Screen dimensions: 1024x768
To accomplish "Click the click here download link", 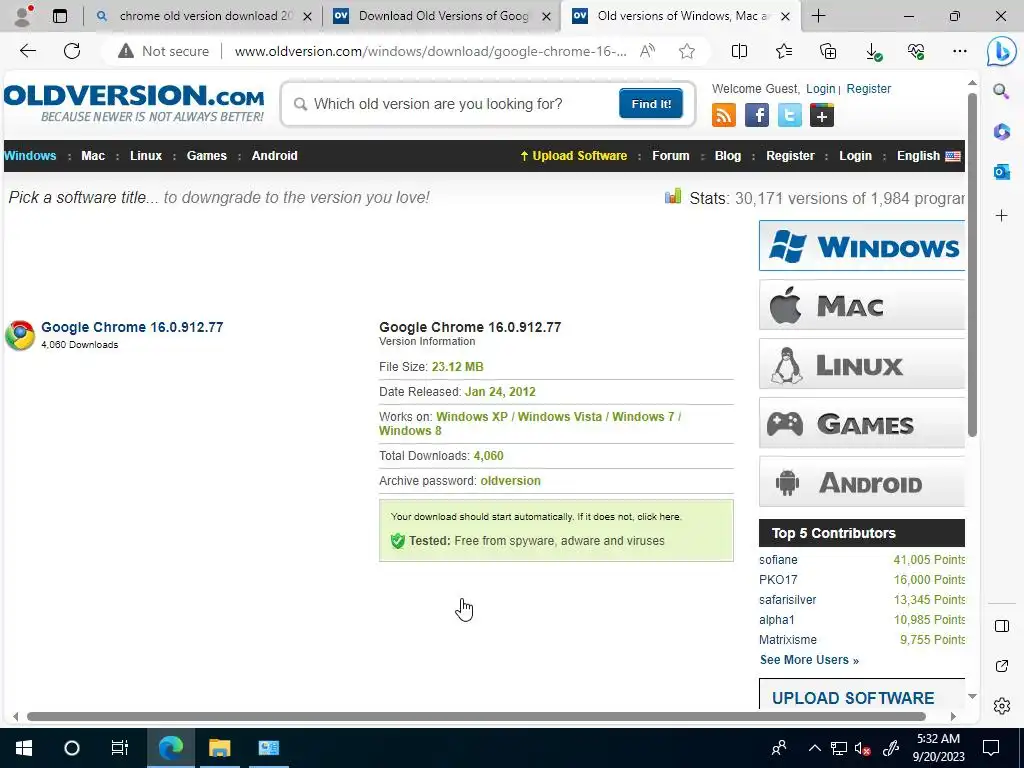I will click(658, 517).
